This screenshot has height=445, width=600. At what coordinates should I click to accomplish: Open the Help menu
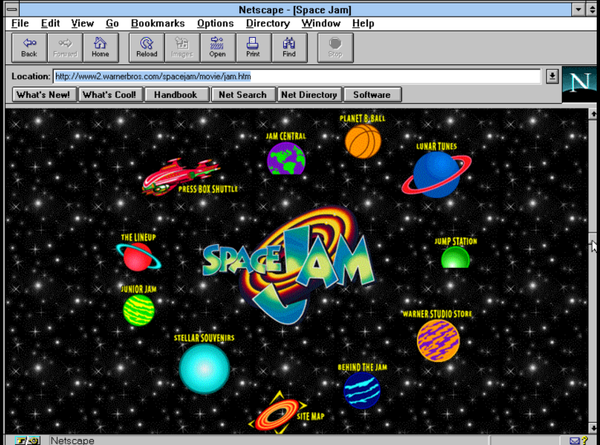363,23
